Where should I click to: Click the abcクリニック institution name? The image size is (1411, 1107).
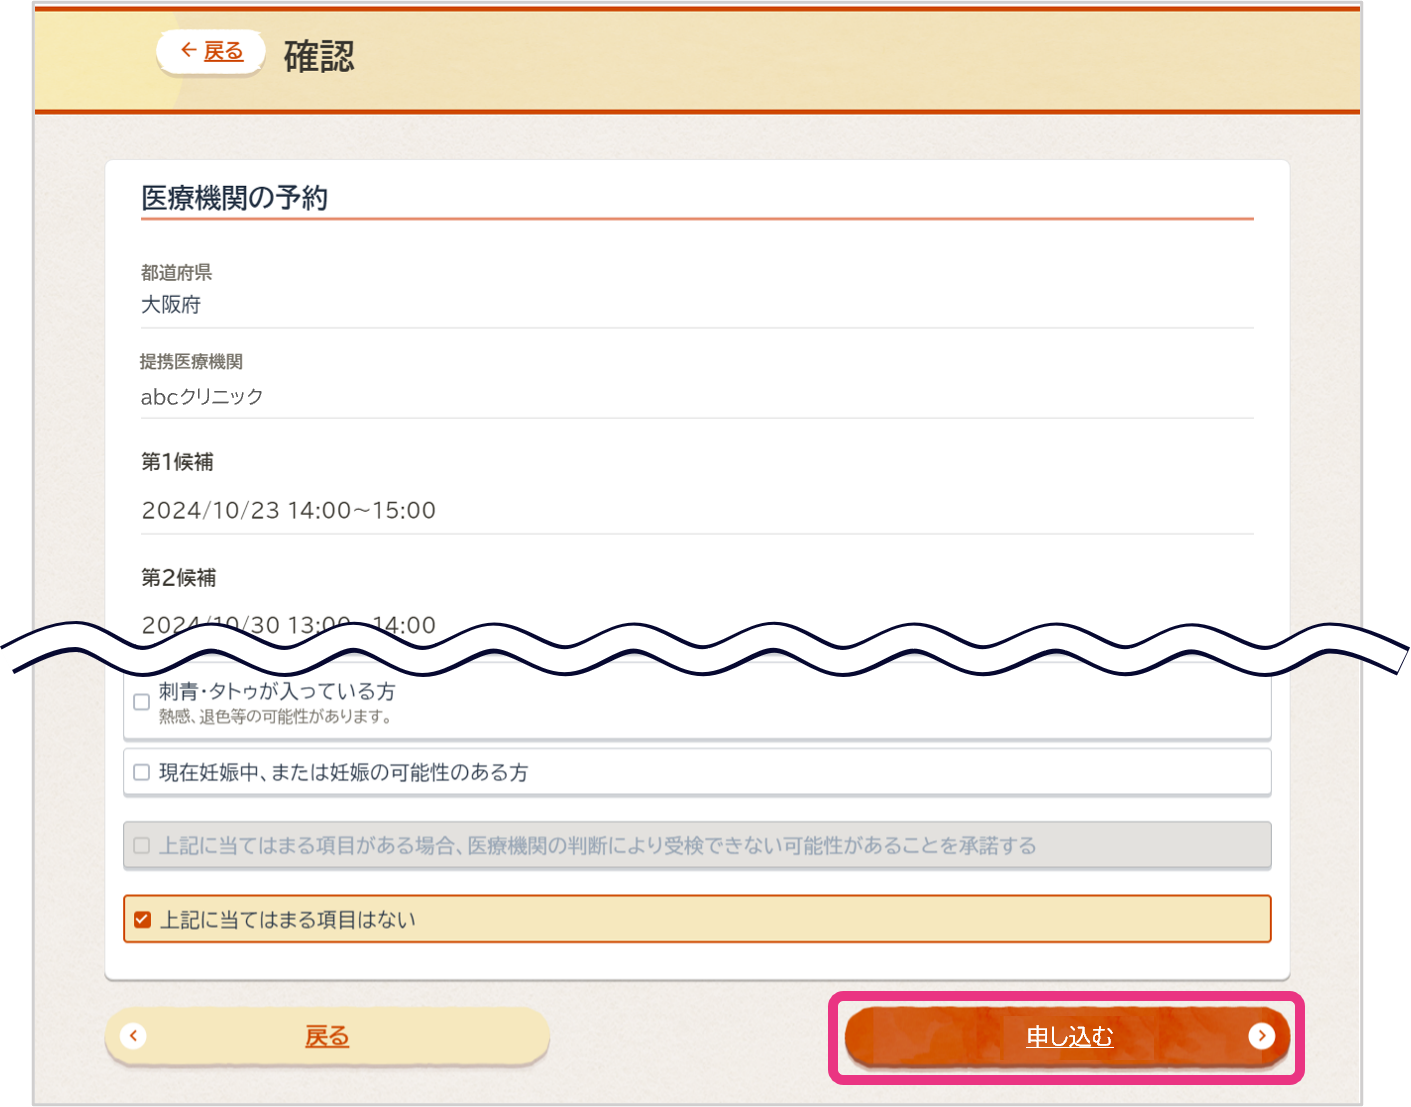coord(202,397)
